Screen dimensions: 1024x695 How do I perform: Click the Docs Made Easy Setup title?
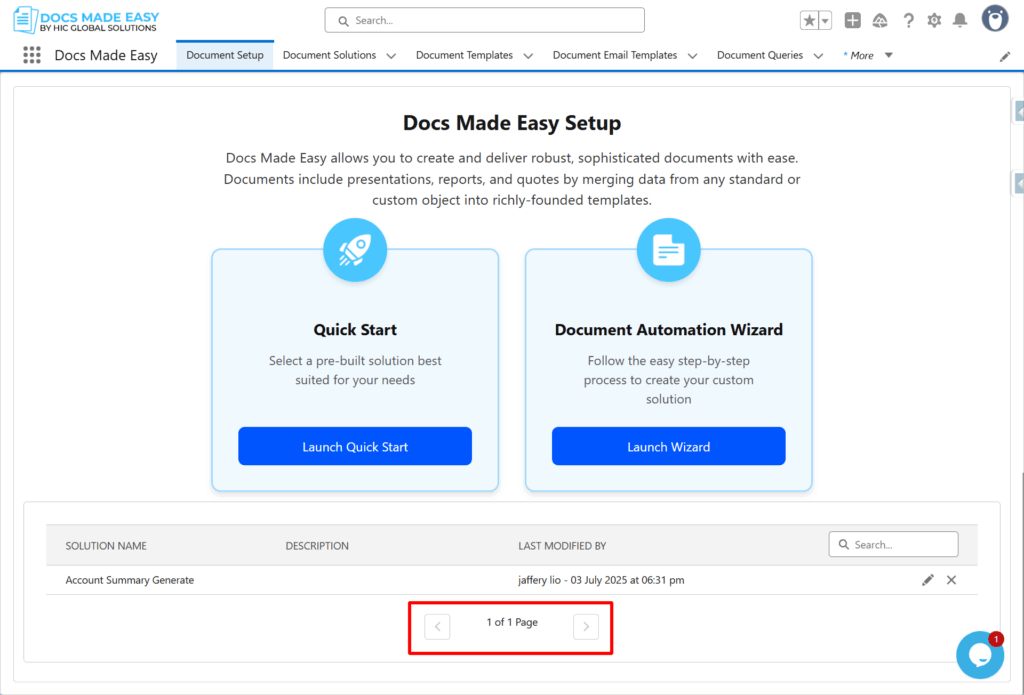511,123
